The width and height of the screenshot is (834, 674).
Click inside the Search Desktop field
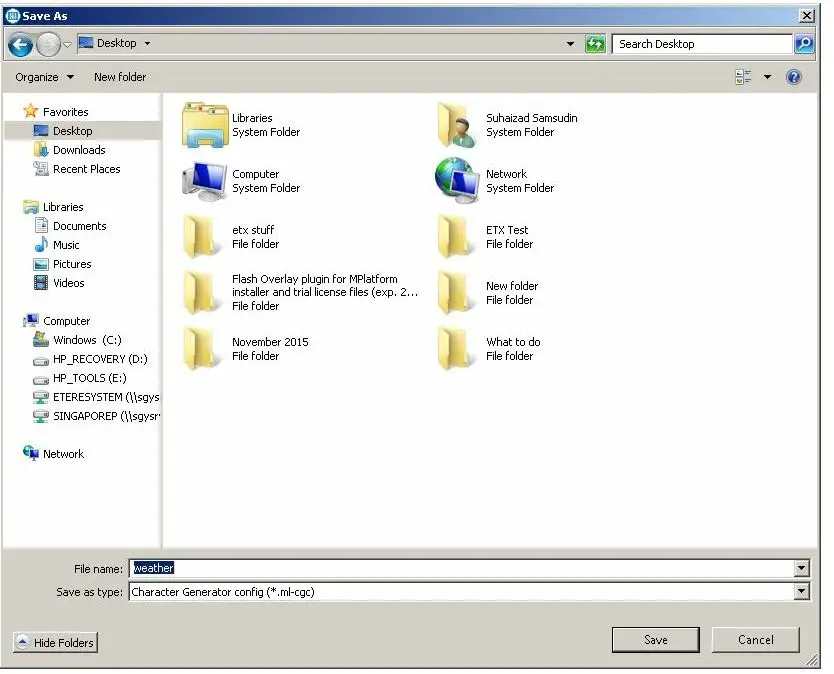pyautogui.click(x=702, y=44)
